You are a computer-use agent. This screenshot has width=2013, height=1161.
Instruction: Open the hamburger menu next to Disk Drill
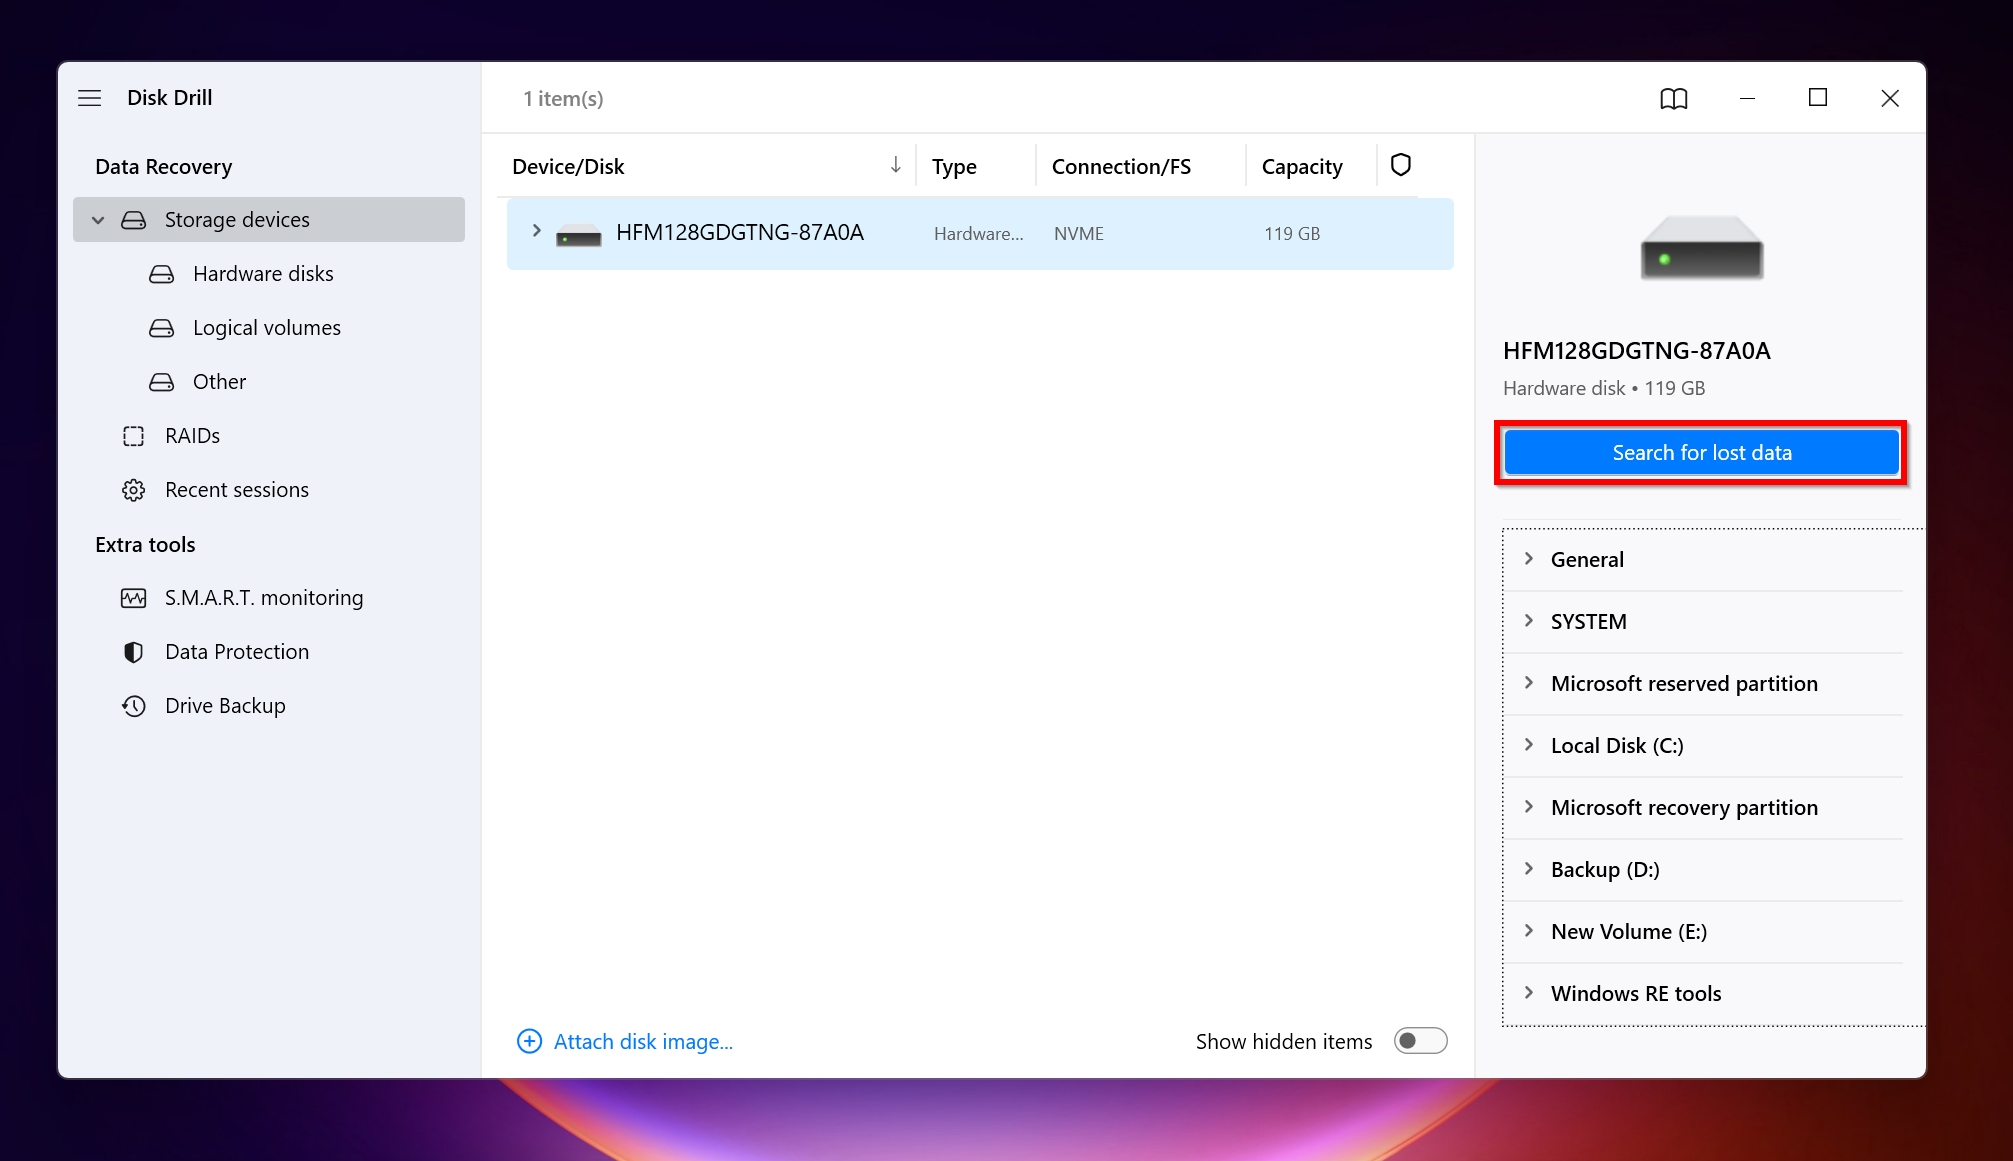[x=90, y=98]
